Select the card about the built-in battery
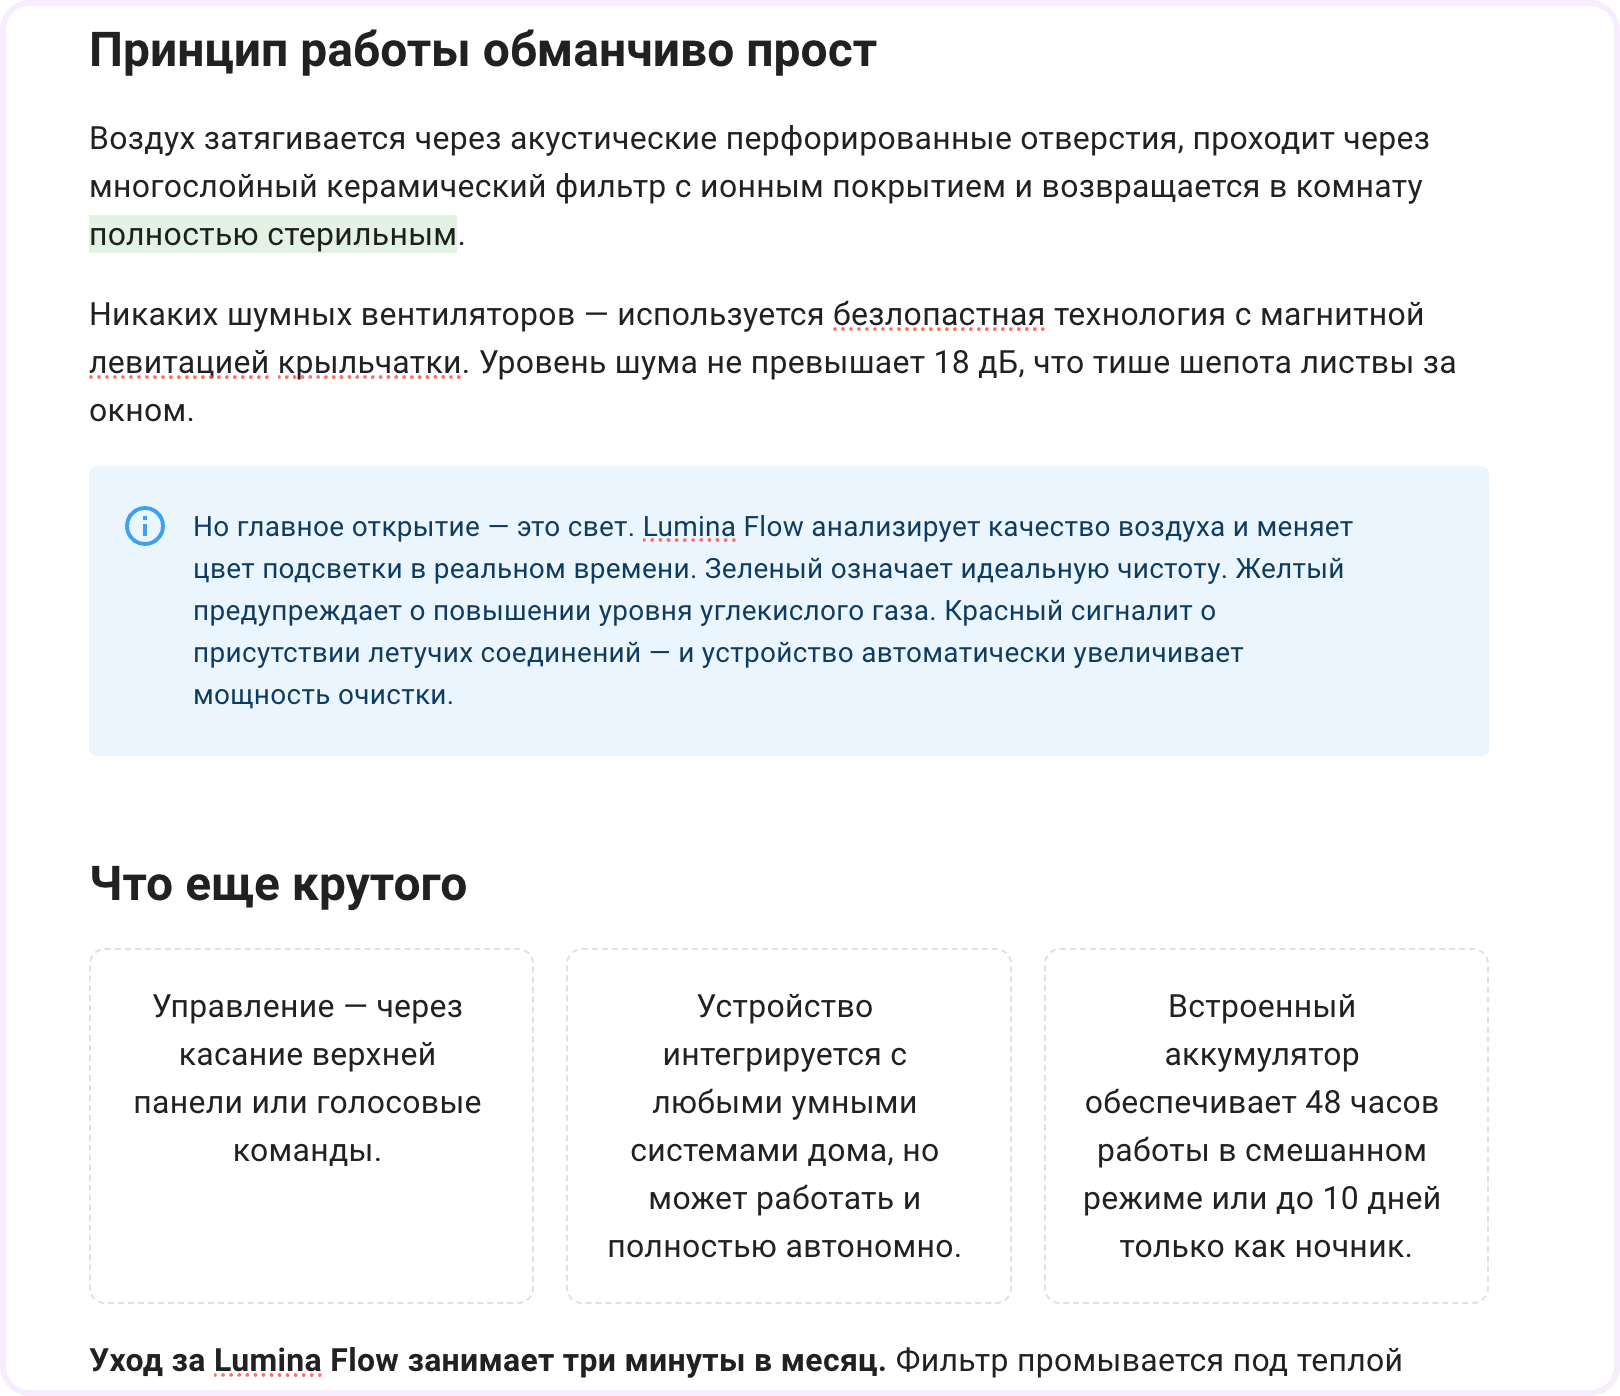Screen dimensions: 1620x1396 point(1266,1125)
